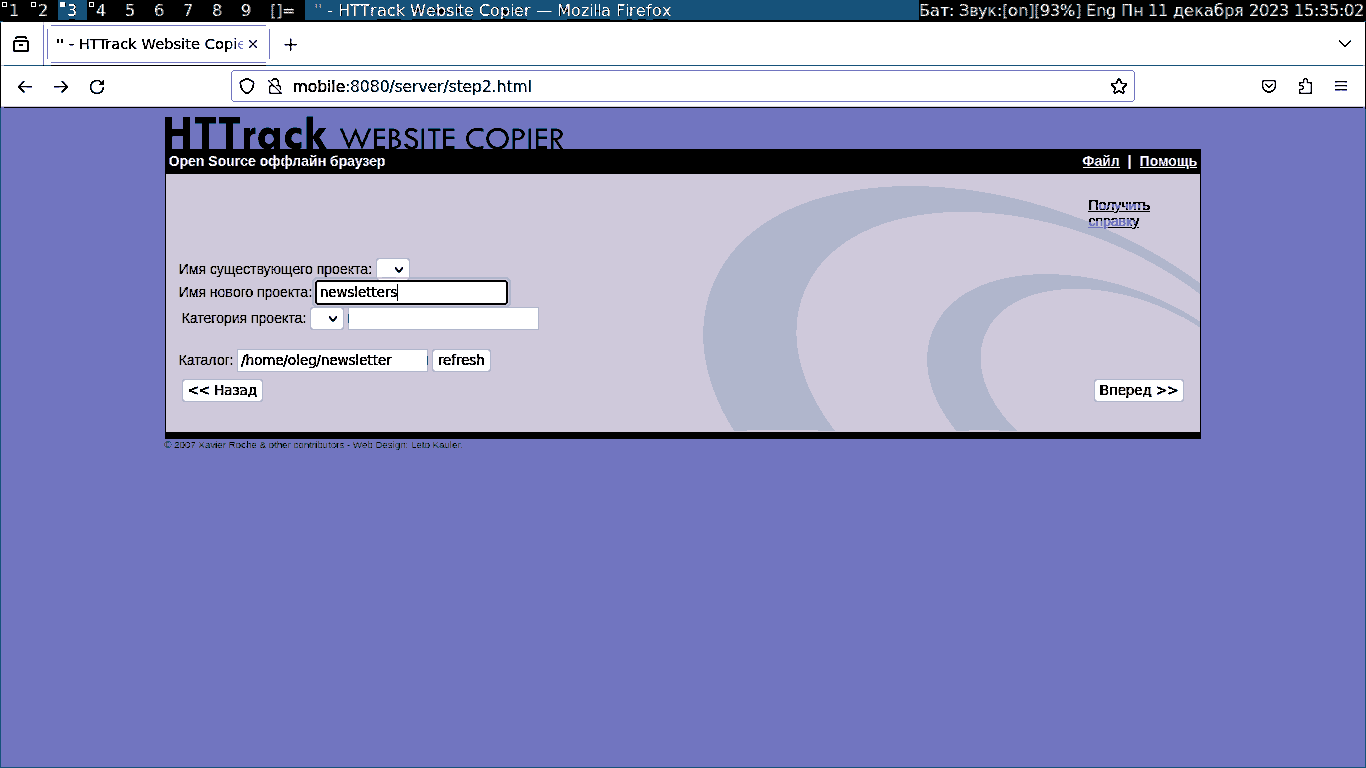Click the refresh button next to catalog
The width and height of the screenshot is (1366, 768).
[x=461, y=360]
